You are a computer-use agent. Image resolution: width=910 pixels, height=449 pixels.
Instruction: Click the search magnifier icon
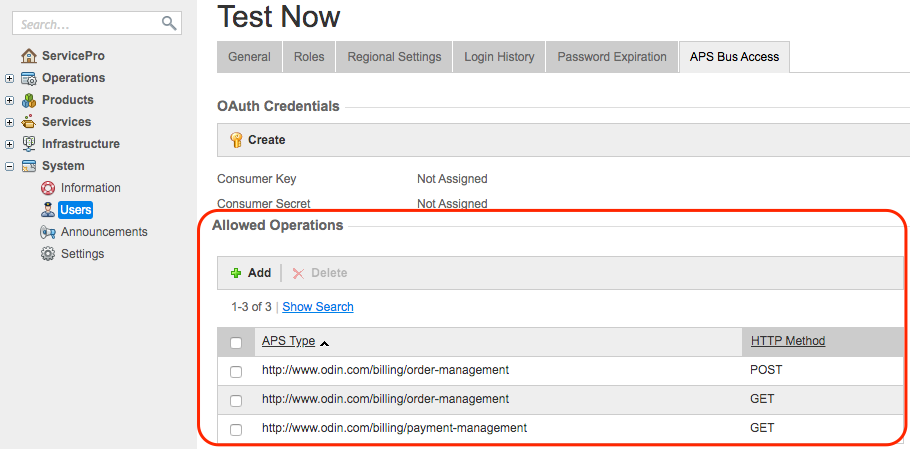169,23
